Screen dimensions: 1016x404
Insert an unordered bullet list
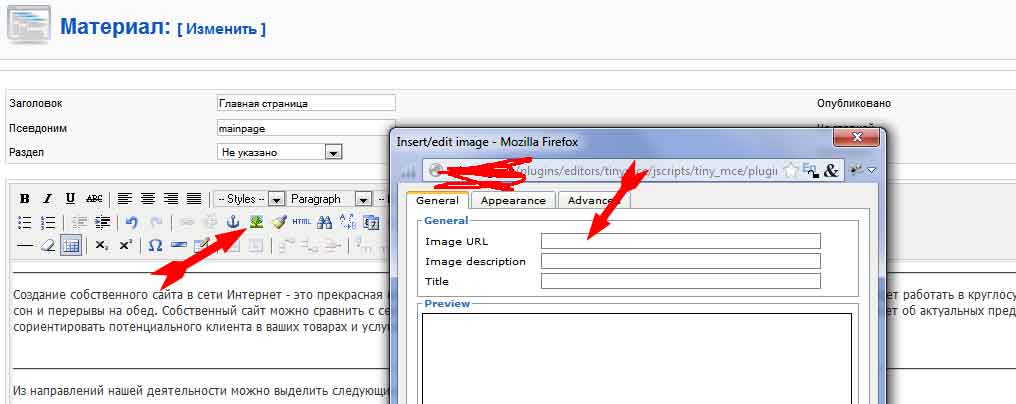coord(25,222)
